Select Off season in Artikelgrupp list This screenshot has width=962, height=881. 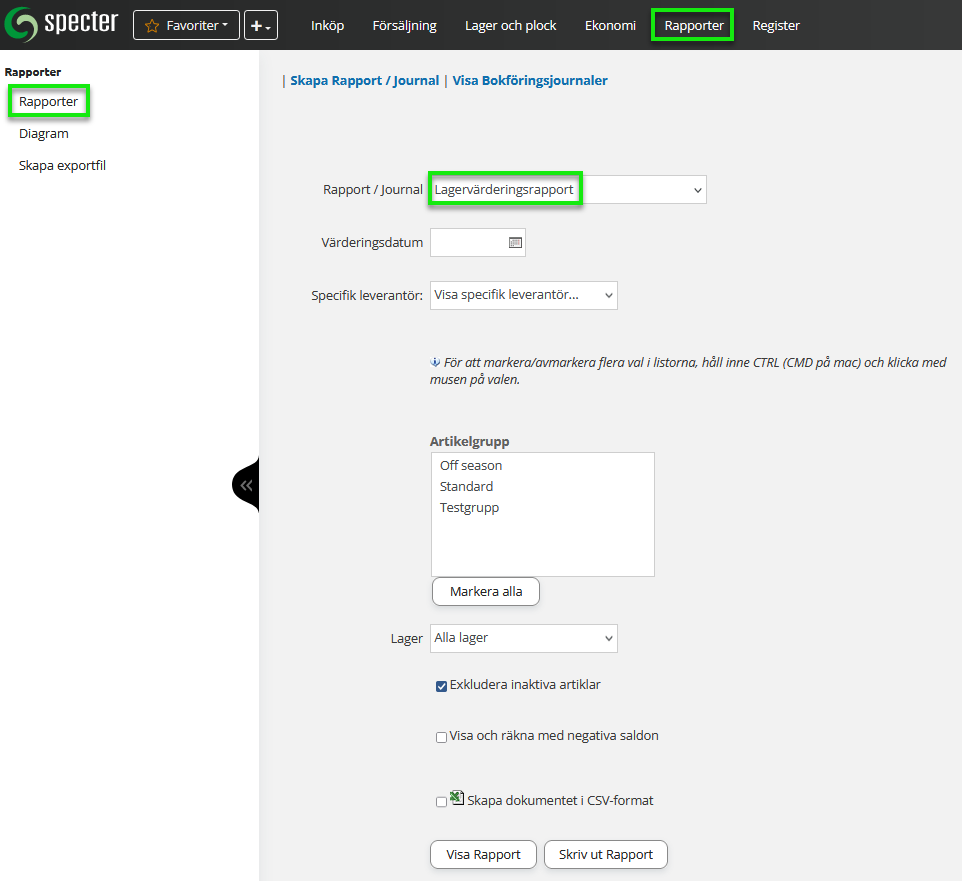point(471,466)
